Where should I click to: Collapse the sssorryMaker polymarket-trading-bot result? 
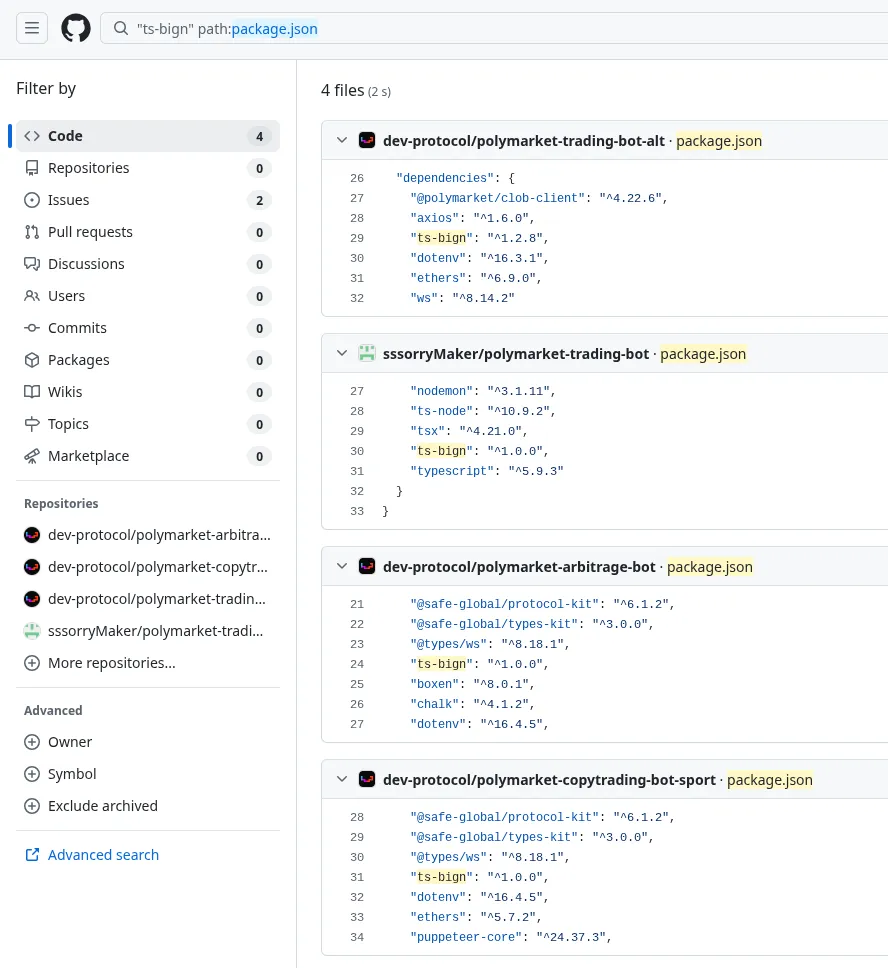[342, 353]
